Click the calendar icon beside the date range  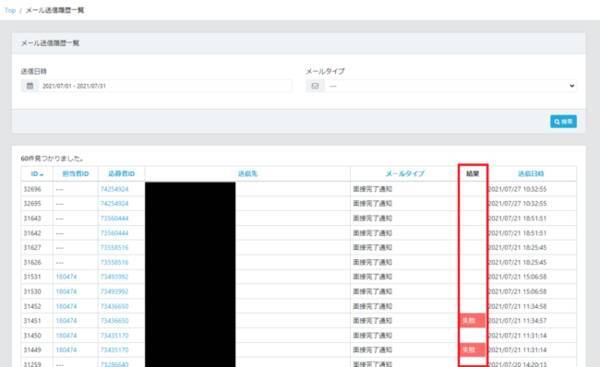coord(29,86)
